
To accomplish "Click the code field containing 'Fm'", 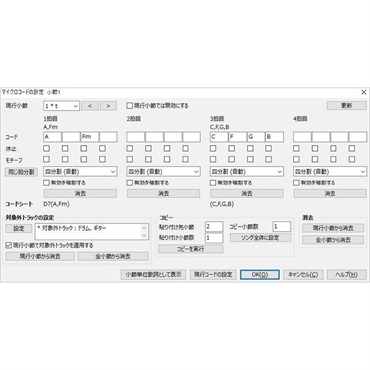I will tap(89, 137).
